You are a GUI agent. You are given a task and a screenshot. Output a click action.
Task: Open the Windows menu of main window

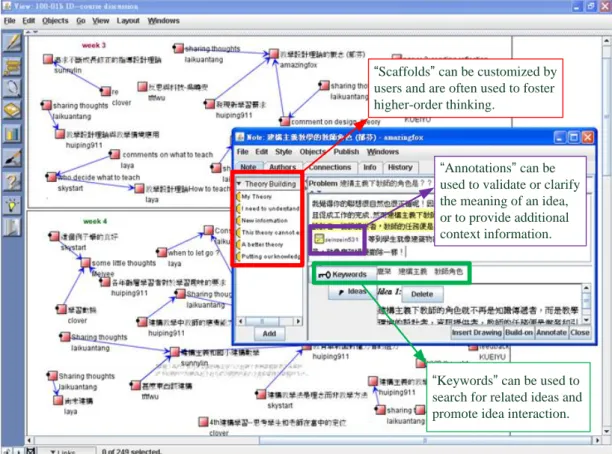click(164, 21)
